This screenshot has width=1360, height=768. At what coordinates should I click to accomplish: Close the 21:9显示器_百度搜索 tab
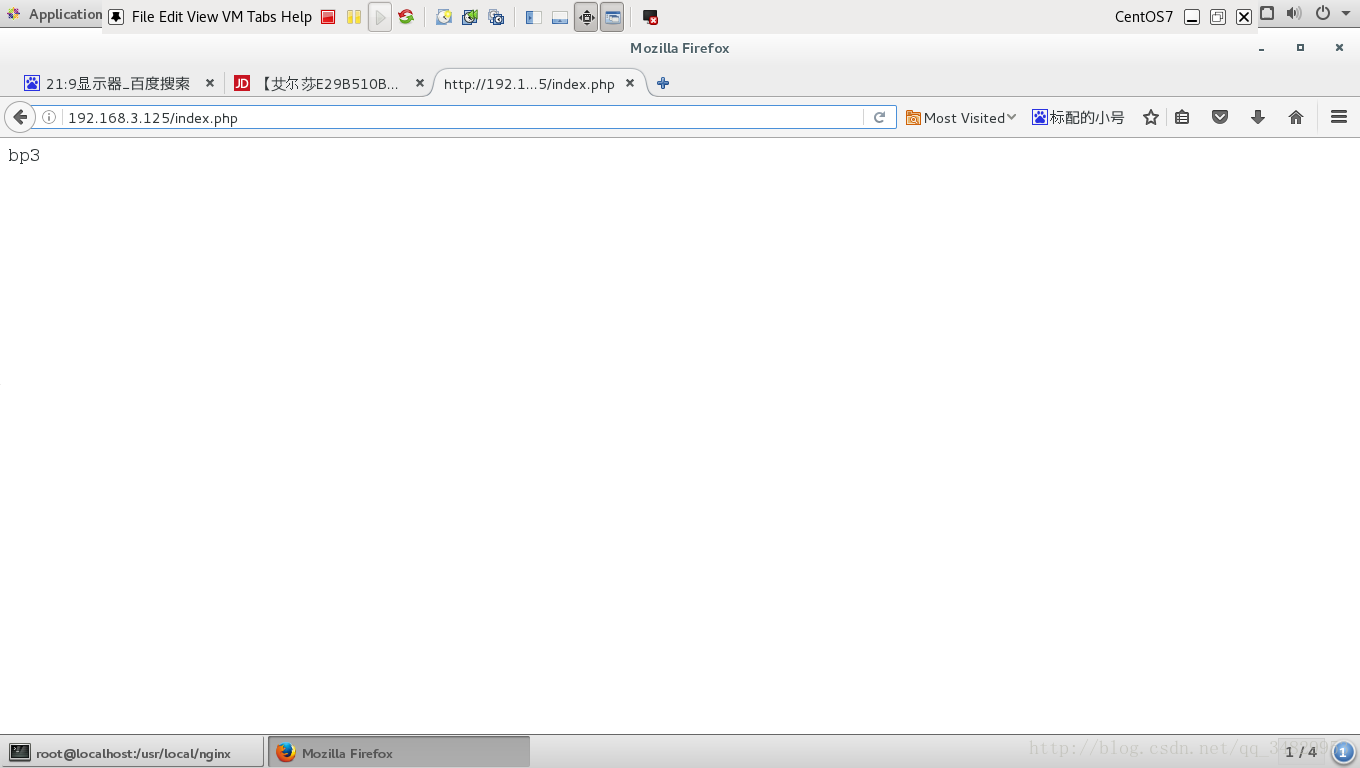210,83
